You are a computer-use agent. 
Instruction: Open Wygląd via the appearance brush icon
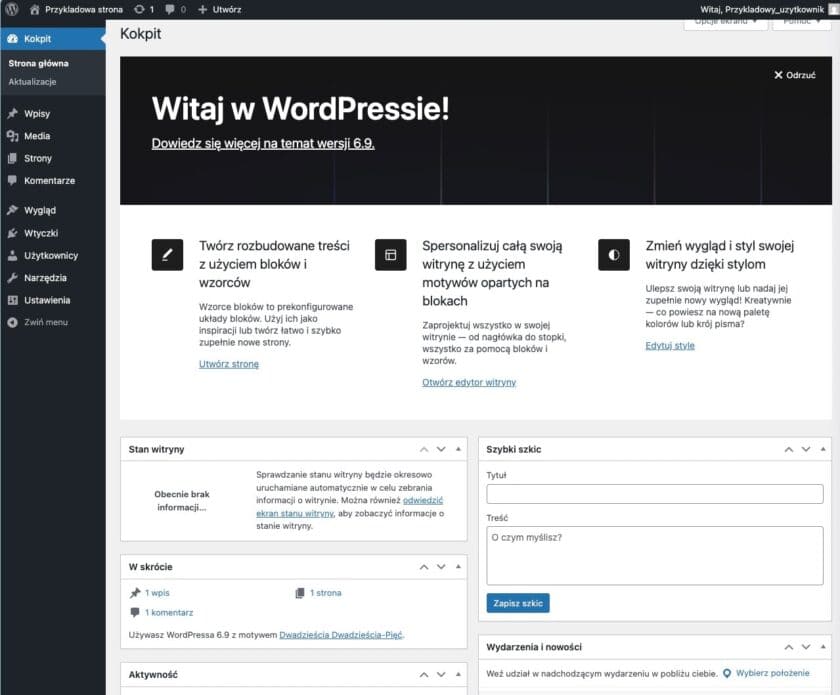(x=14, y=210)
